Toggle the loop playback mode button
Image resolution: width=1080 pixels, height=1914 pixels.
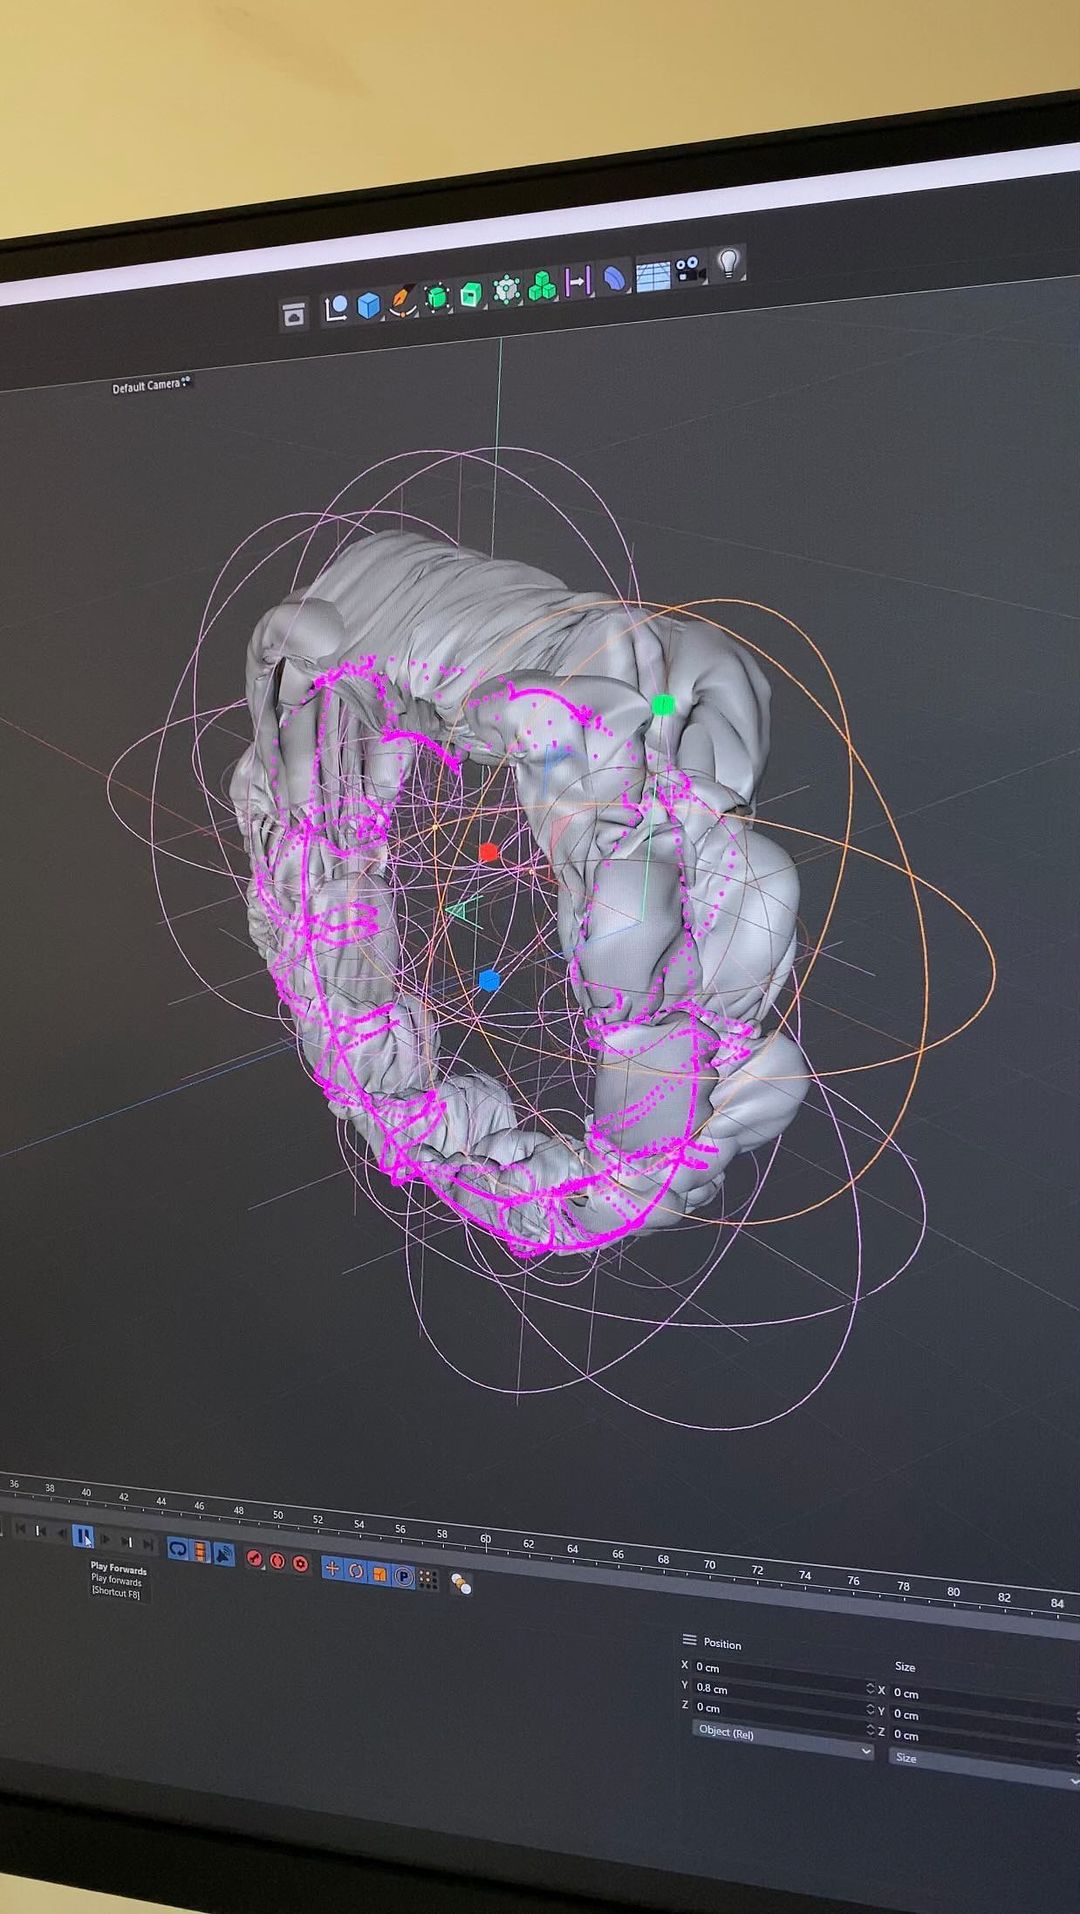[178, 1549]
